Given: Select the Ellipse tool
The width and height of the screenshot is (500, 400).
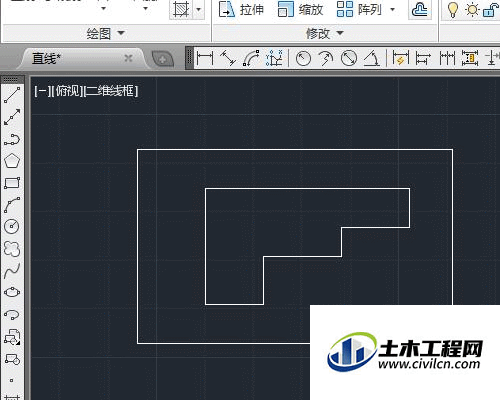Looking at the screenshot, I should click(12, 292).
